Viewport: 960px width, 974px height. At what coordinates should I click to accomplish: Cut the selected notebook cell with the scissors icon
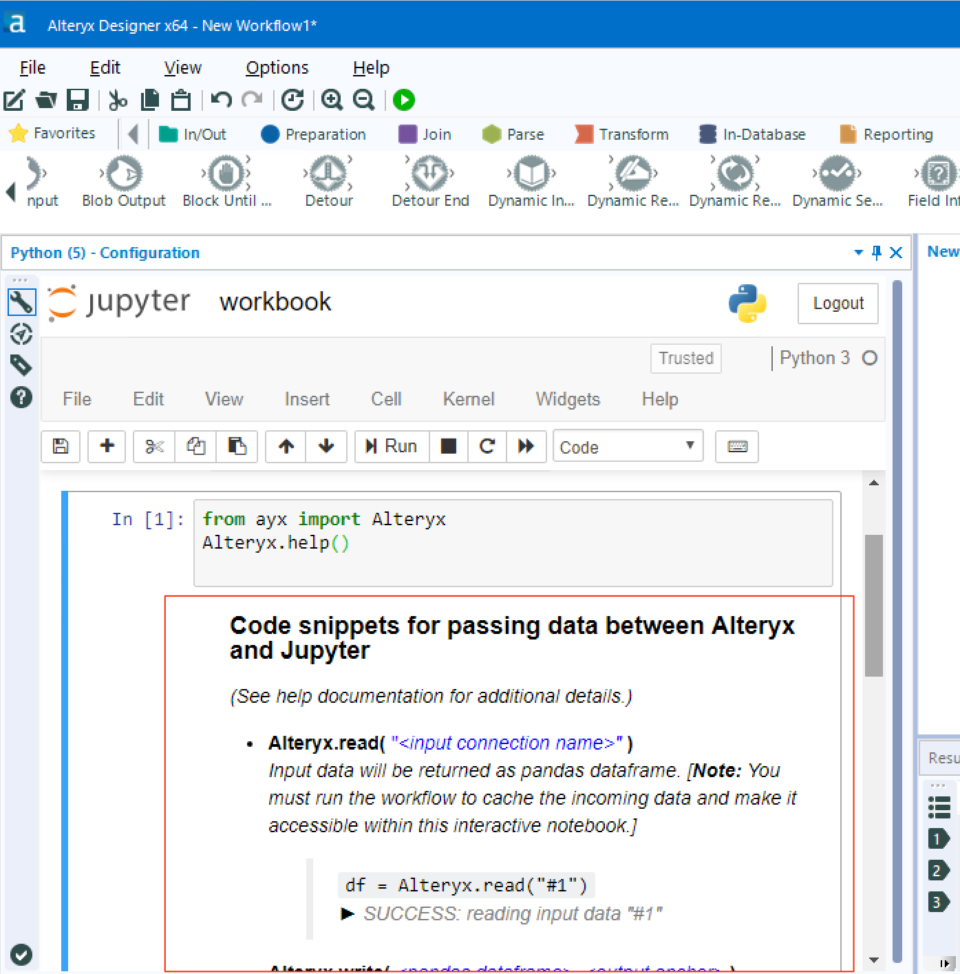152,446
